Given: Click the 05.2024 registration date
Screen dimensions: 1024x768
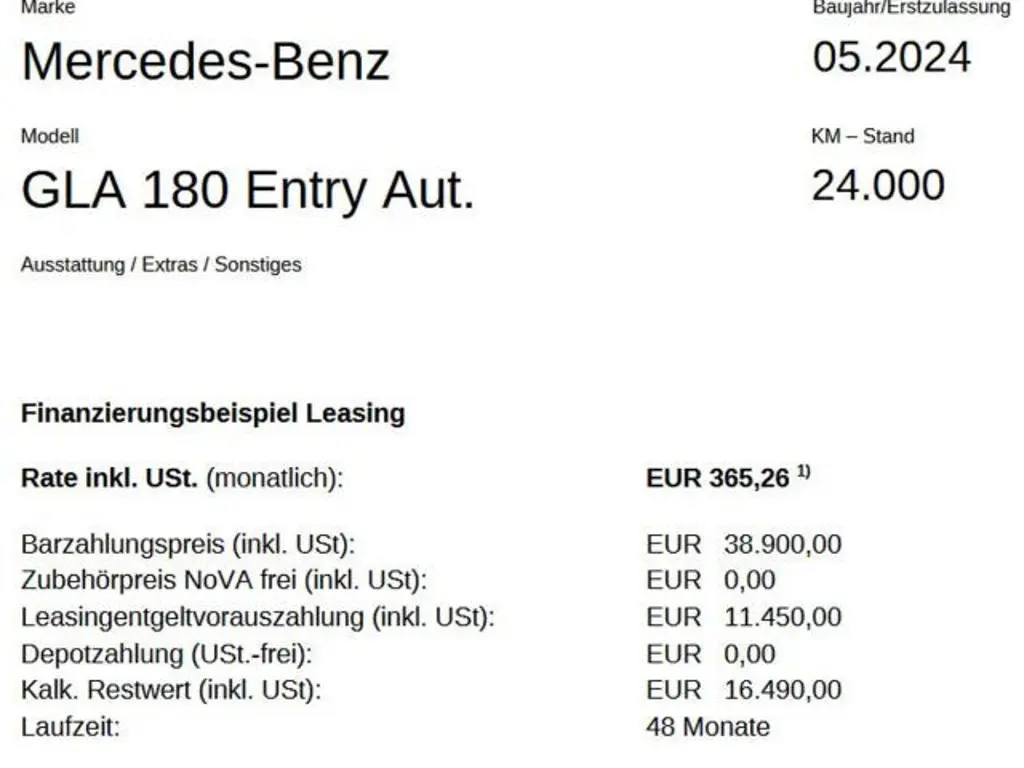Looking at the screenshot, I should [x=891, y=57].
